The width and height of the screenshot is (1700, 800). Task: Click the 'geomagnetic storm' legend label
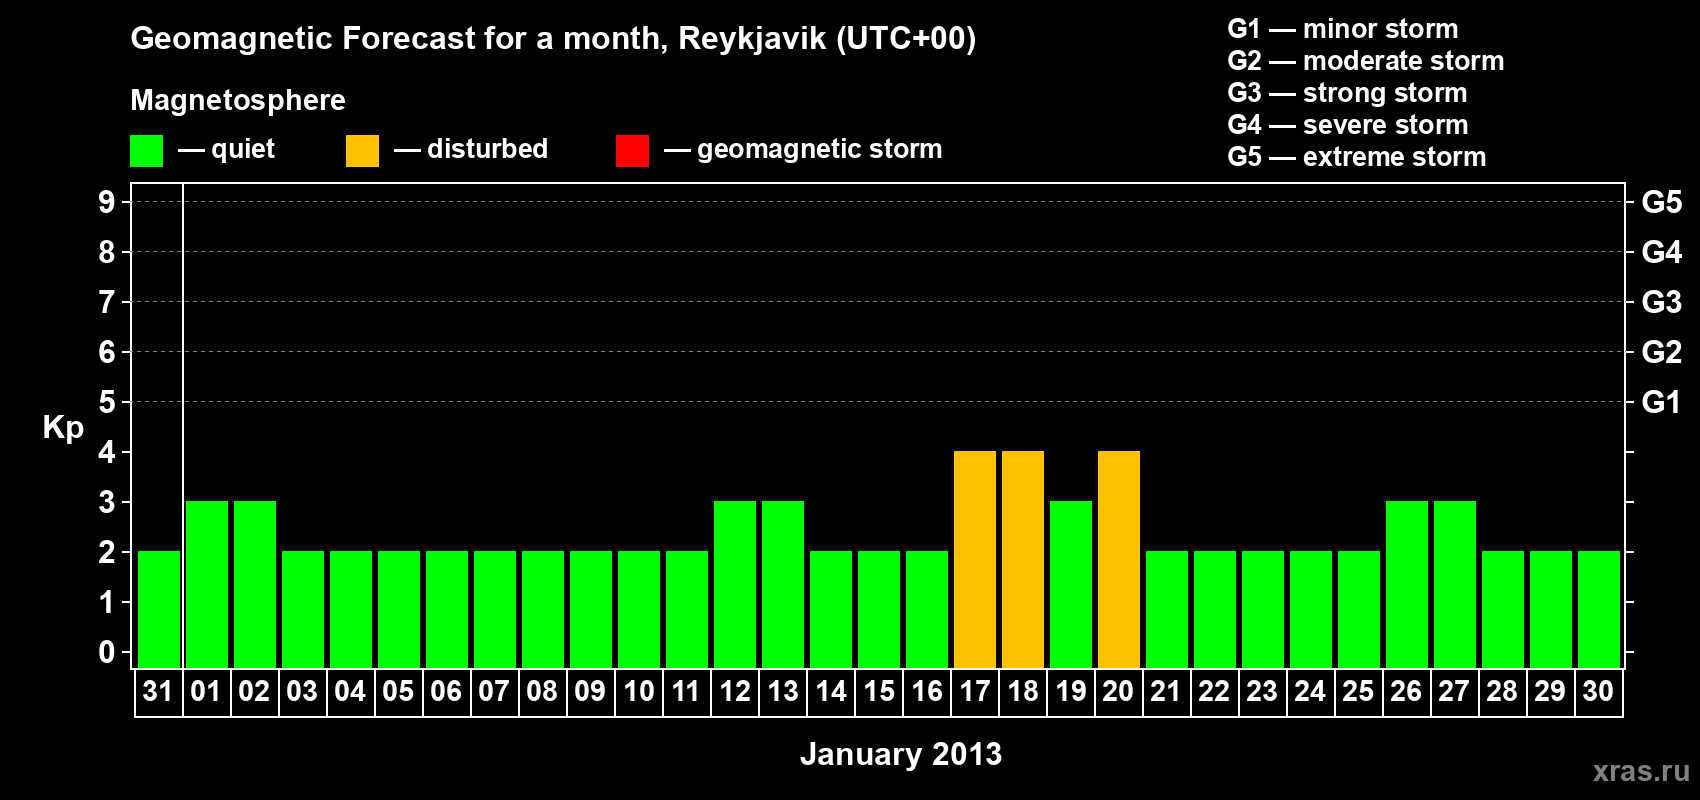[x=819, y=149]
